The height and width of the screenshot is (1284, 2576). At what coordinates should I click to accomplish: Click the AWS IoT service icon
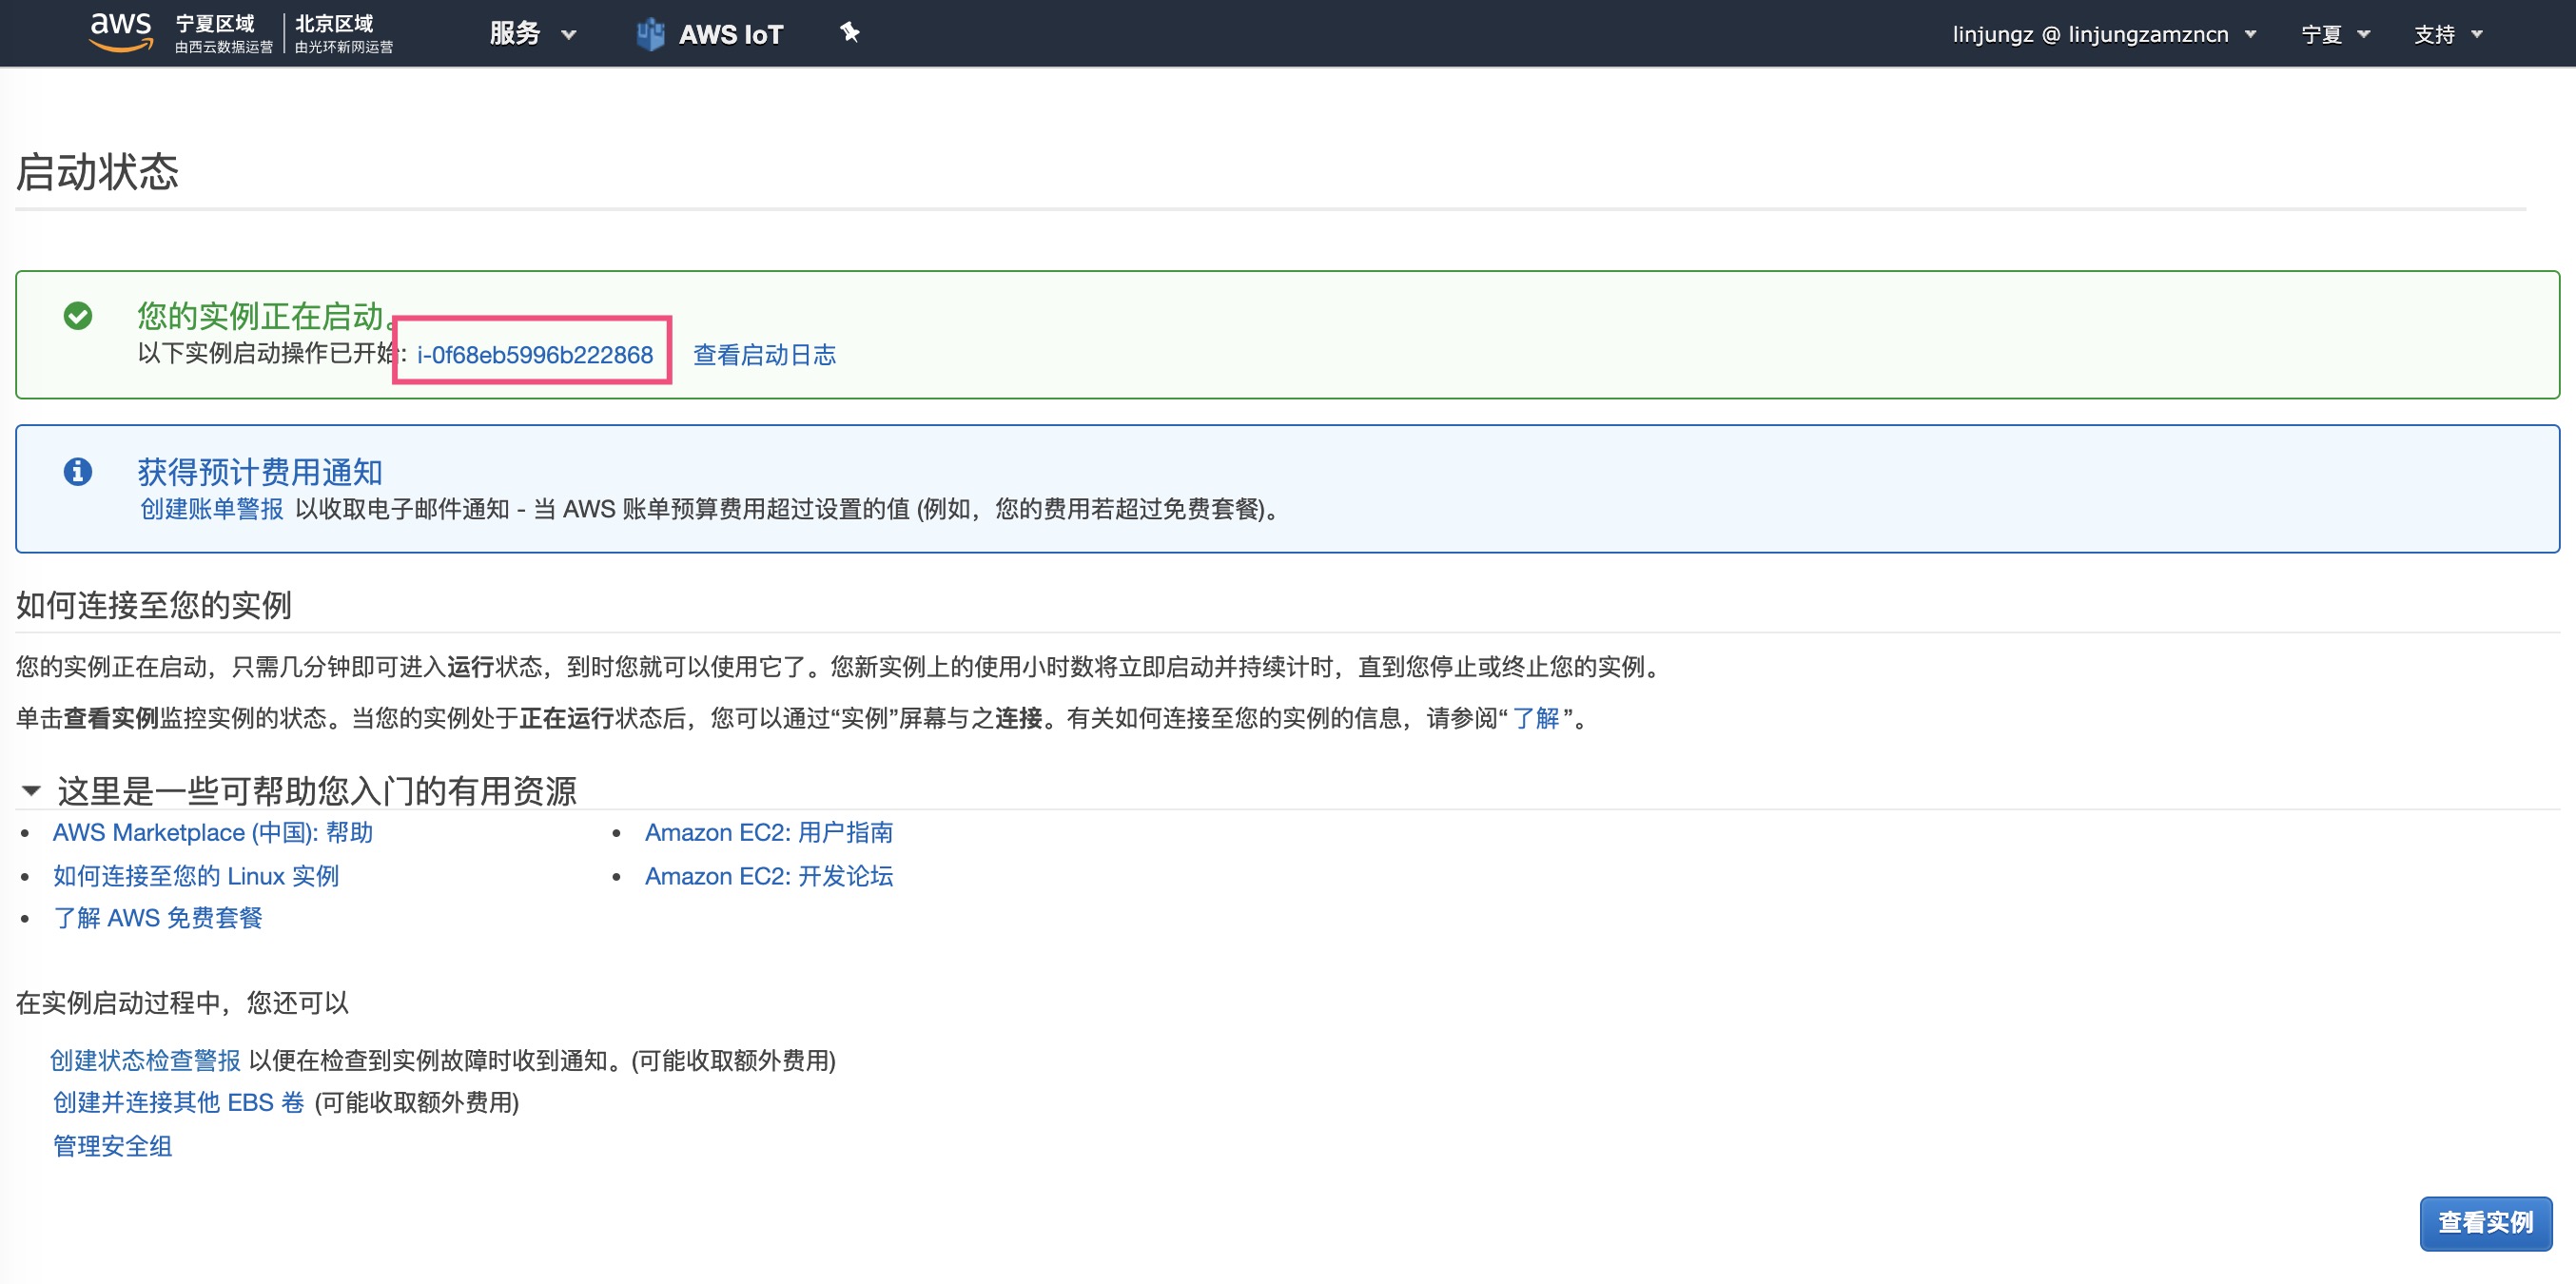[x=650, y=34]
